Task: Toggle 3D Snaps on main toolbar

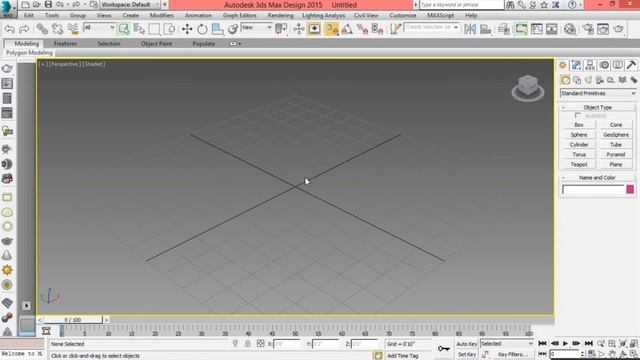Action: (x=332, y=29)
